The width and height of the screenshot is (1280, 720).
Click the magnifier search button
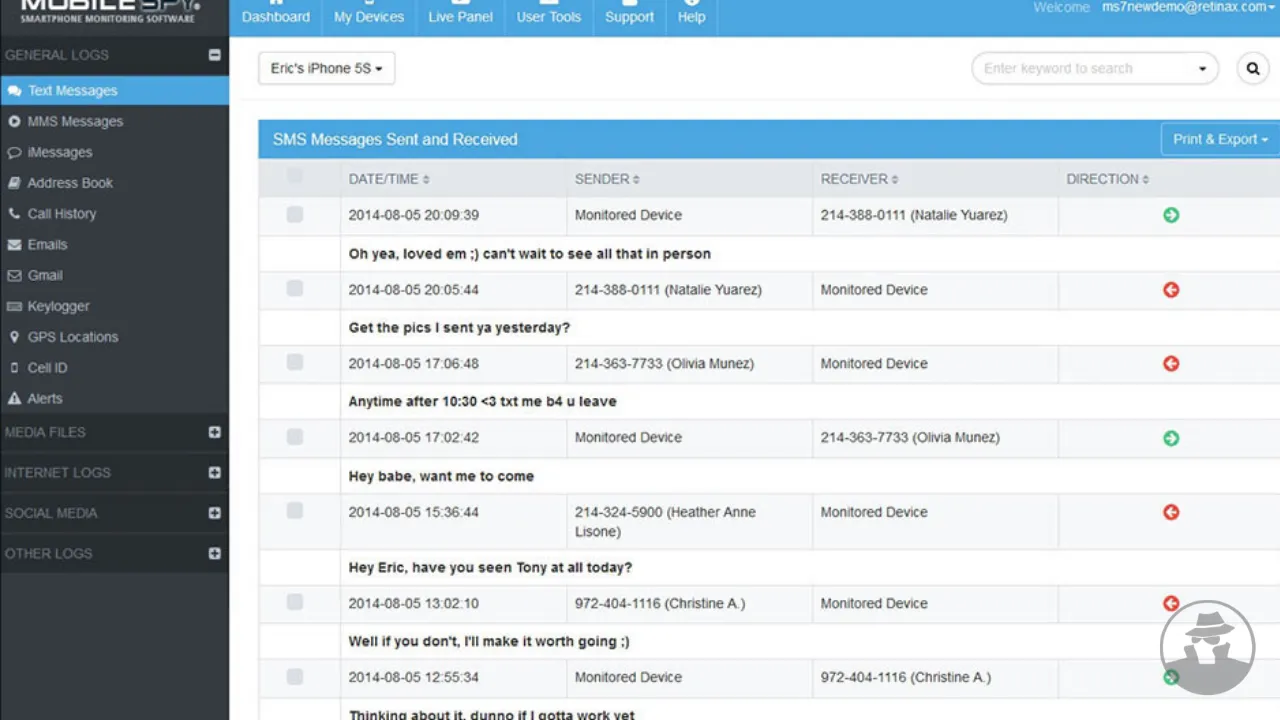click(x=1253, y=68)
